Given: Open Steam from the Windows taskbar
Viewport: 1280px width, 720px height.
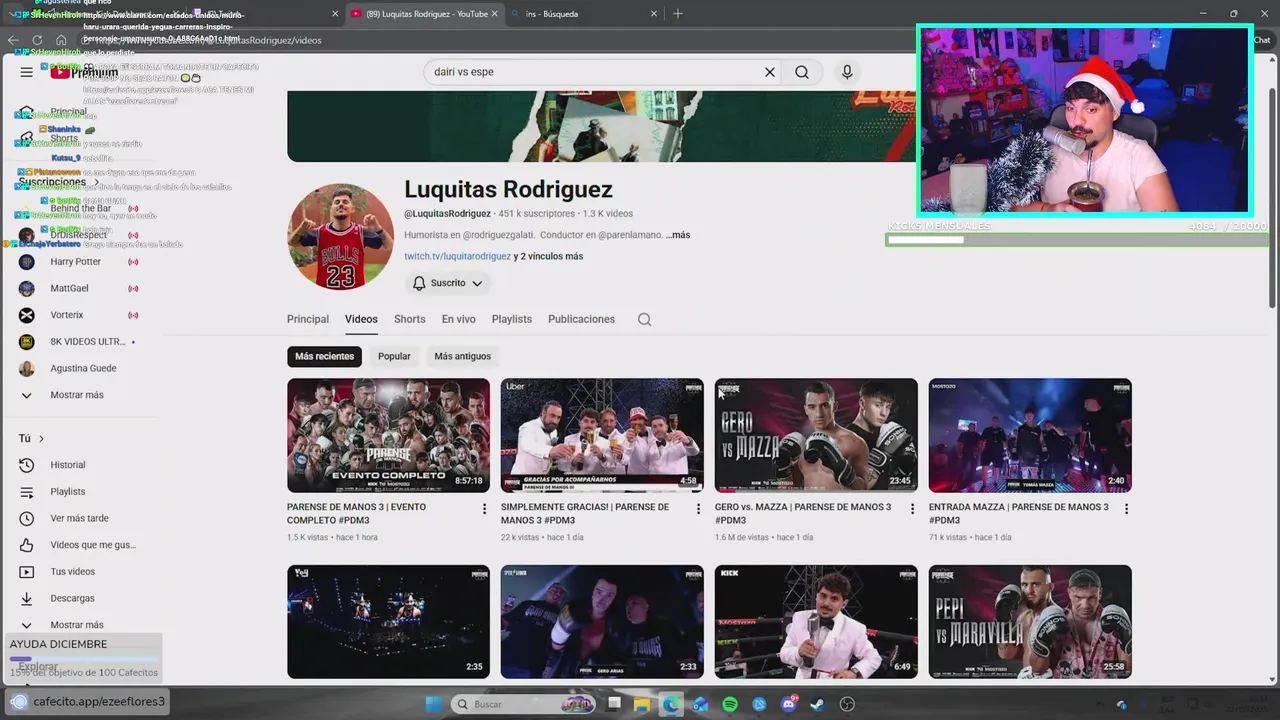Looking at the screenshot, I should tap(818, 704).
